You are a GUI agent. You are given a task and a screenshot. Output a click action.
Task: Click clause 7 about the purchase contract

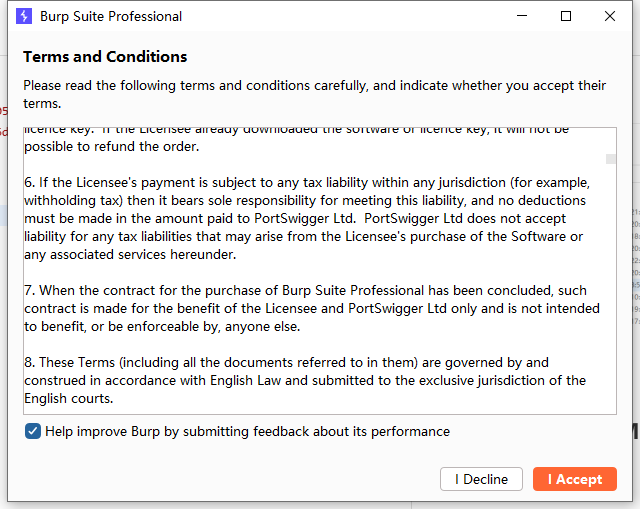[312, 308]
